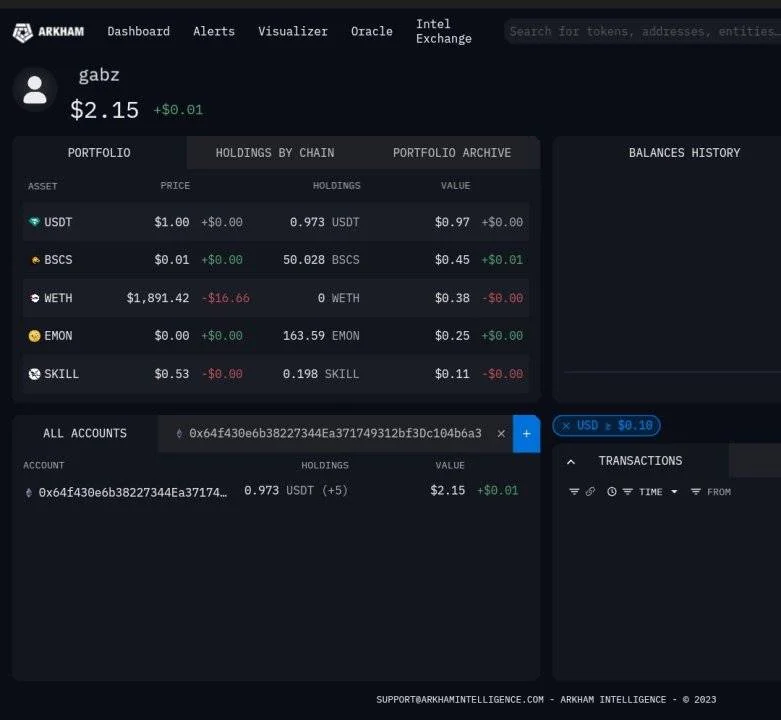Click the SKILL token icon

(34, 374)
